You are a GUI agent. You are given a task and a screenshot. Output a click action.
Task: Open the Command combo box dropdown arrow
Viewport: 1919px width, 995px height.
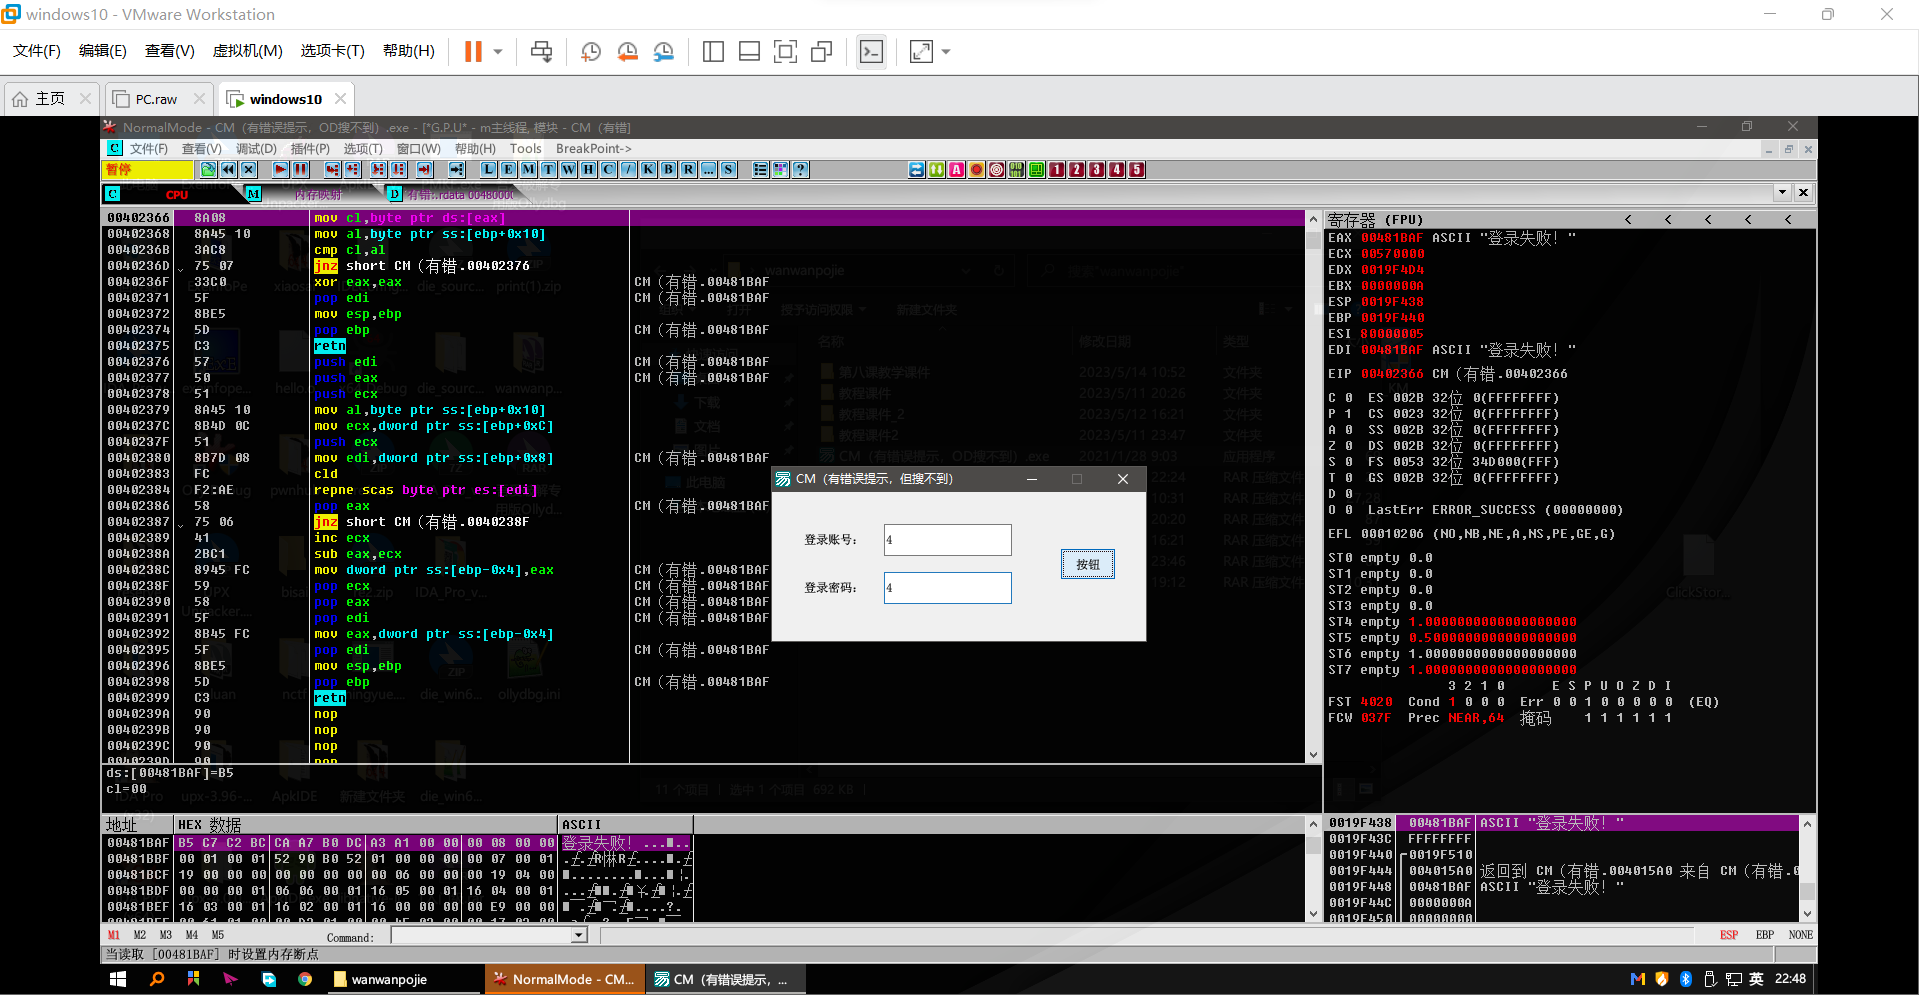[579, 936]
